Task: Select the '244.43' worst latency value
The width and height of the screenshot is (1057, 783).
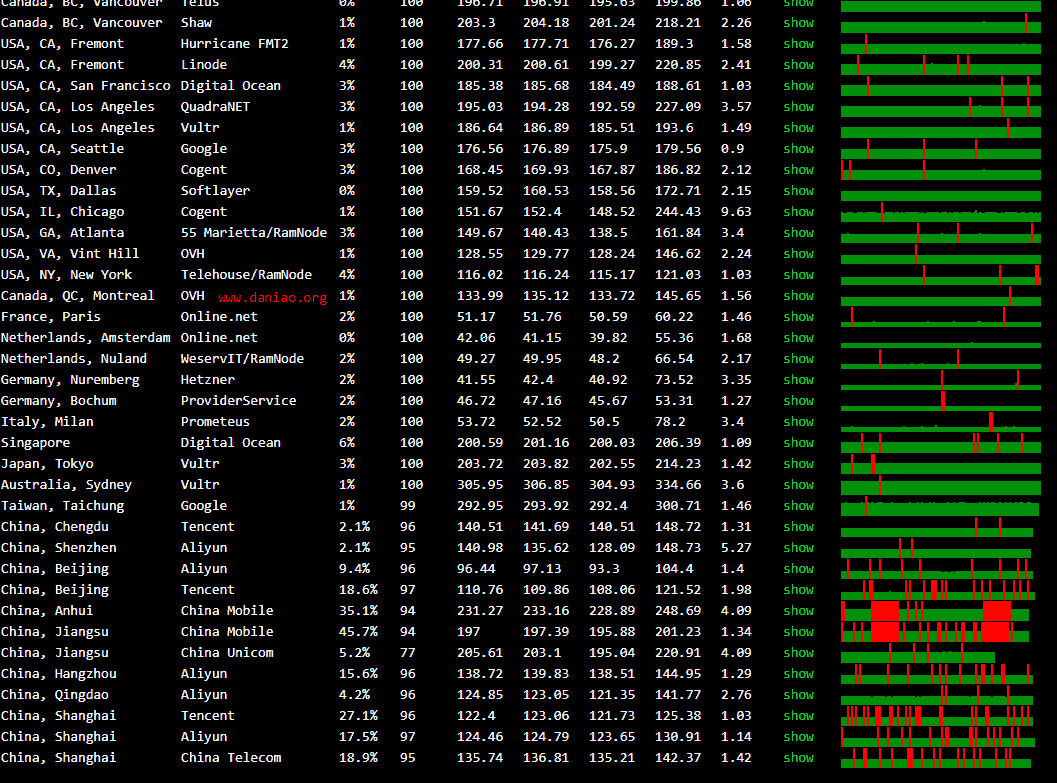Action: pos(677,212)
